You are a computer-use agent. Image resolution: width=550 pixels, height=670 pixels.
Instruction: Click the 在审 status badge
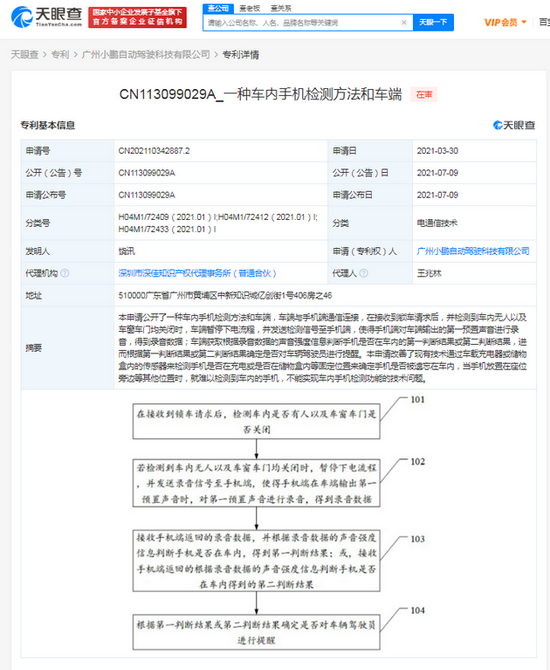coord(424,95)
